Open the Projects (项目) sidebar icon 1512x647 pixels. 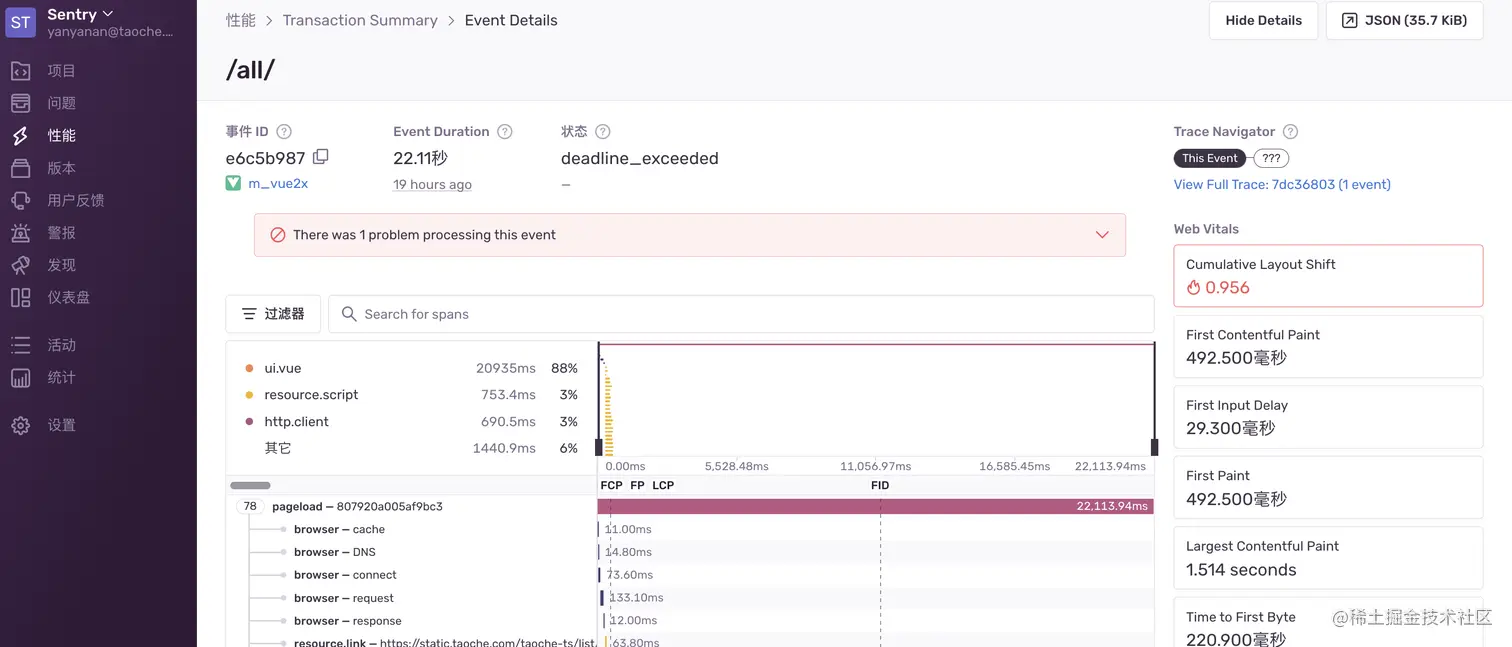click(x=20, y=71)
